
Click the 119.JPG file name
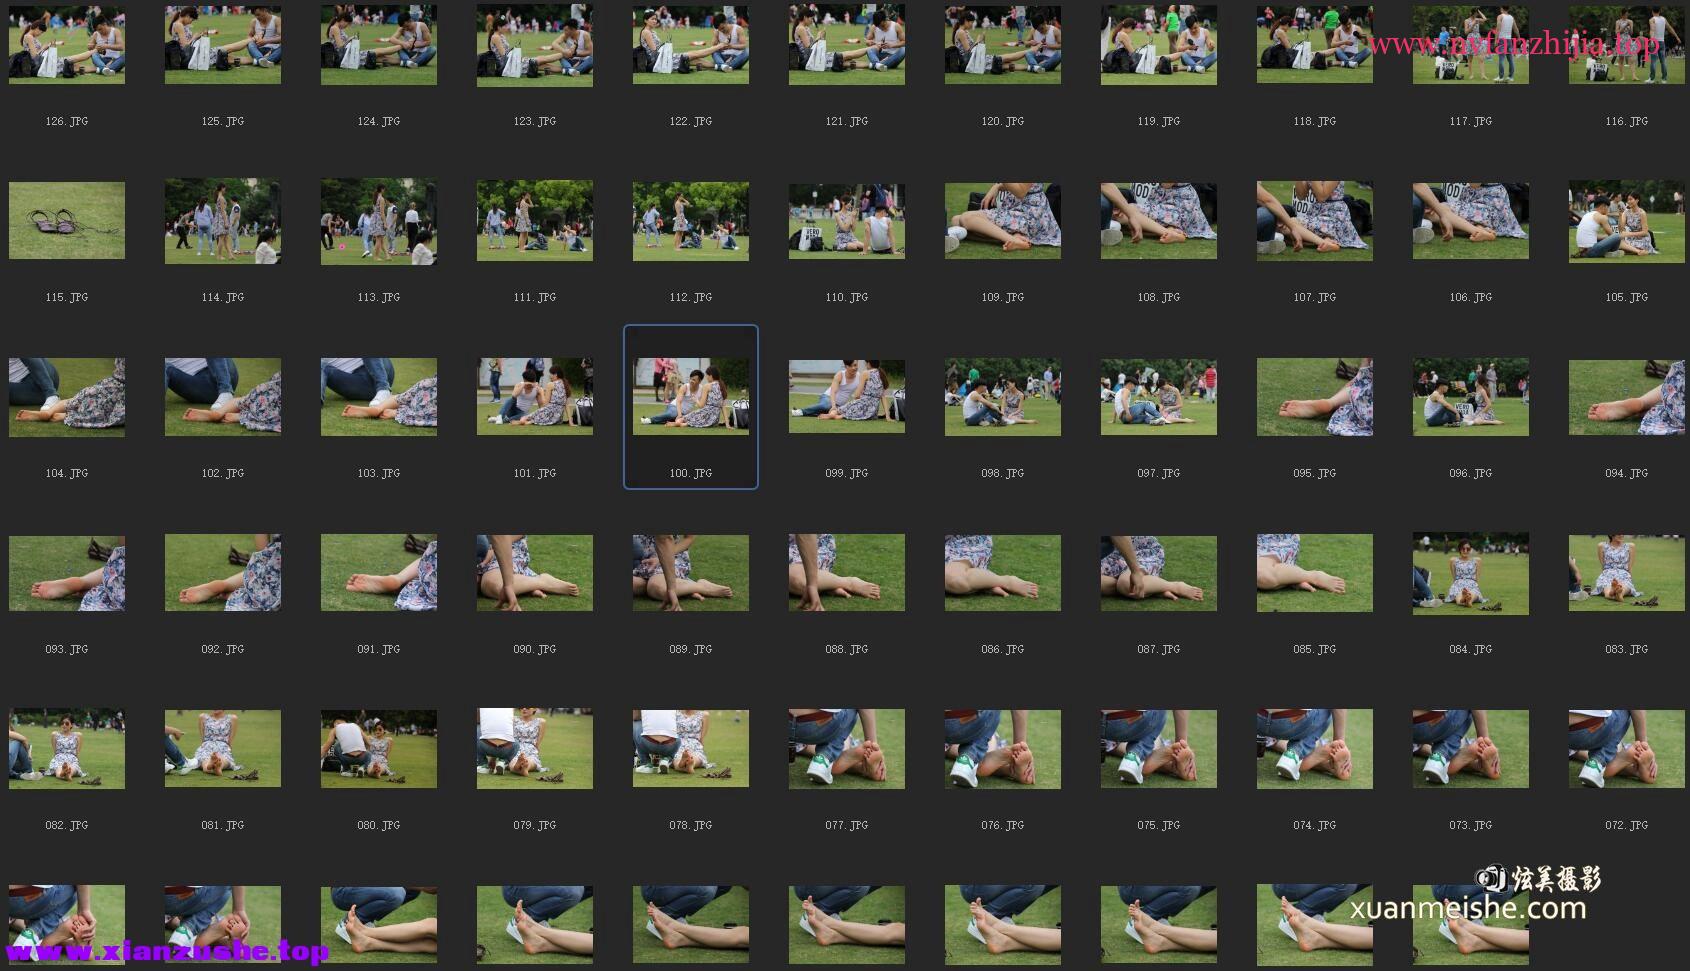point(1159,121)
